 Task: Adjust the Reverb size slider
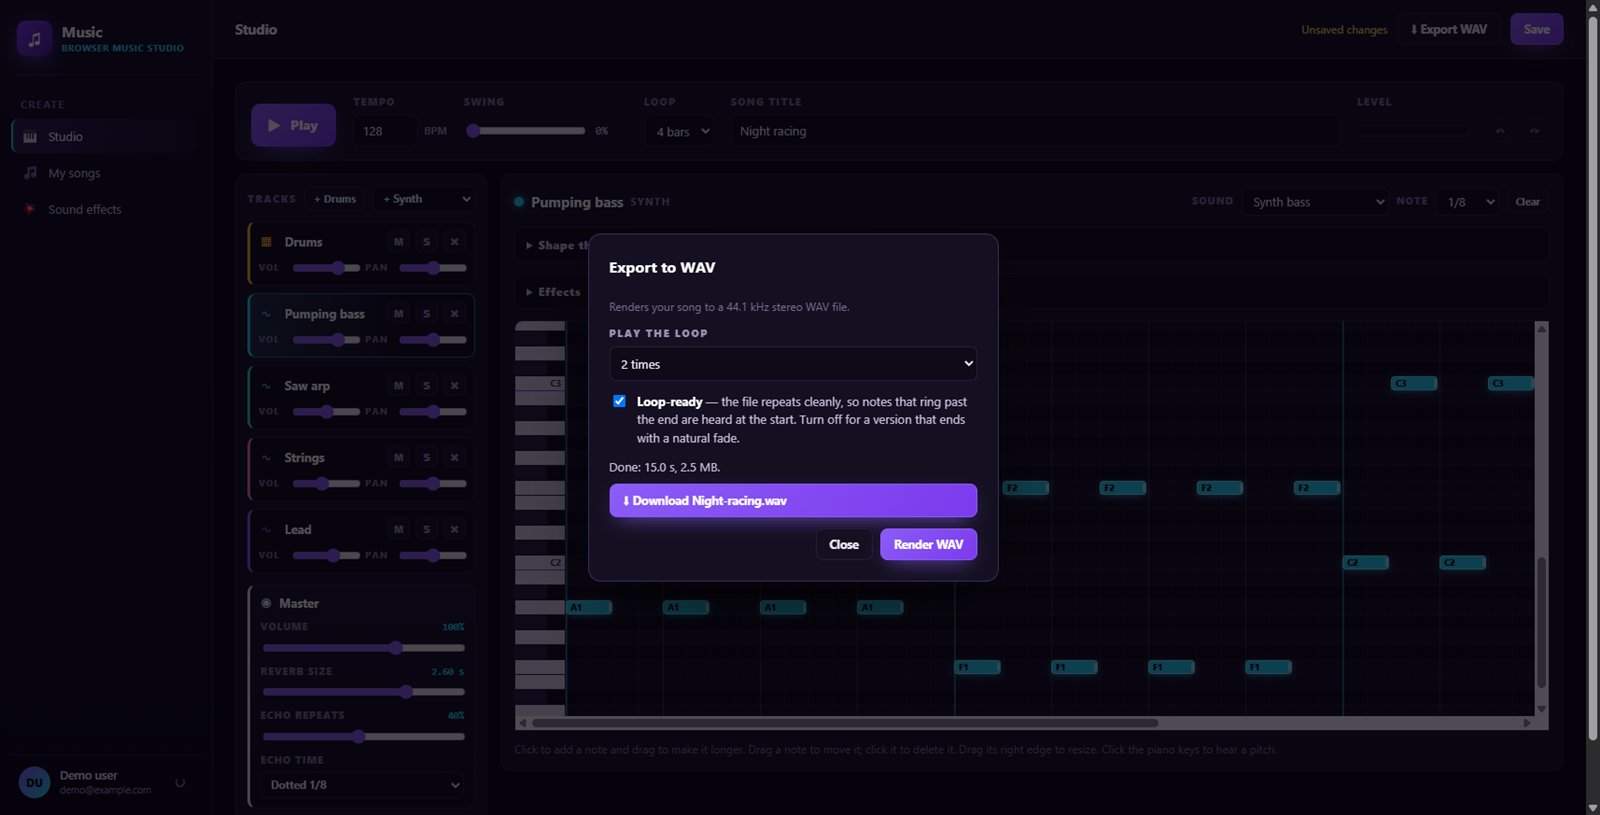(x=362, y=692)
